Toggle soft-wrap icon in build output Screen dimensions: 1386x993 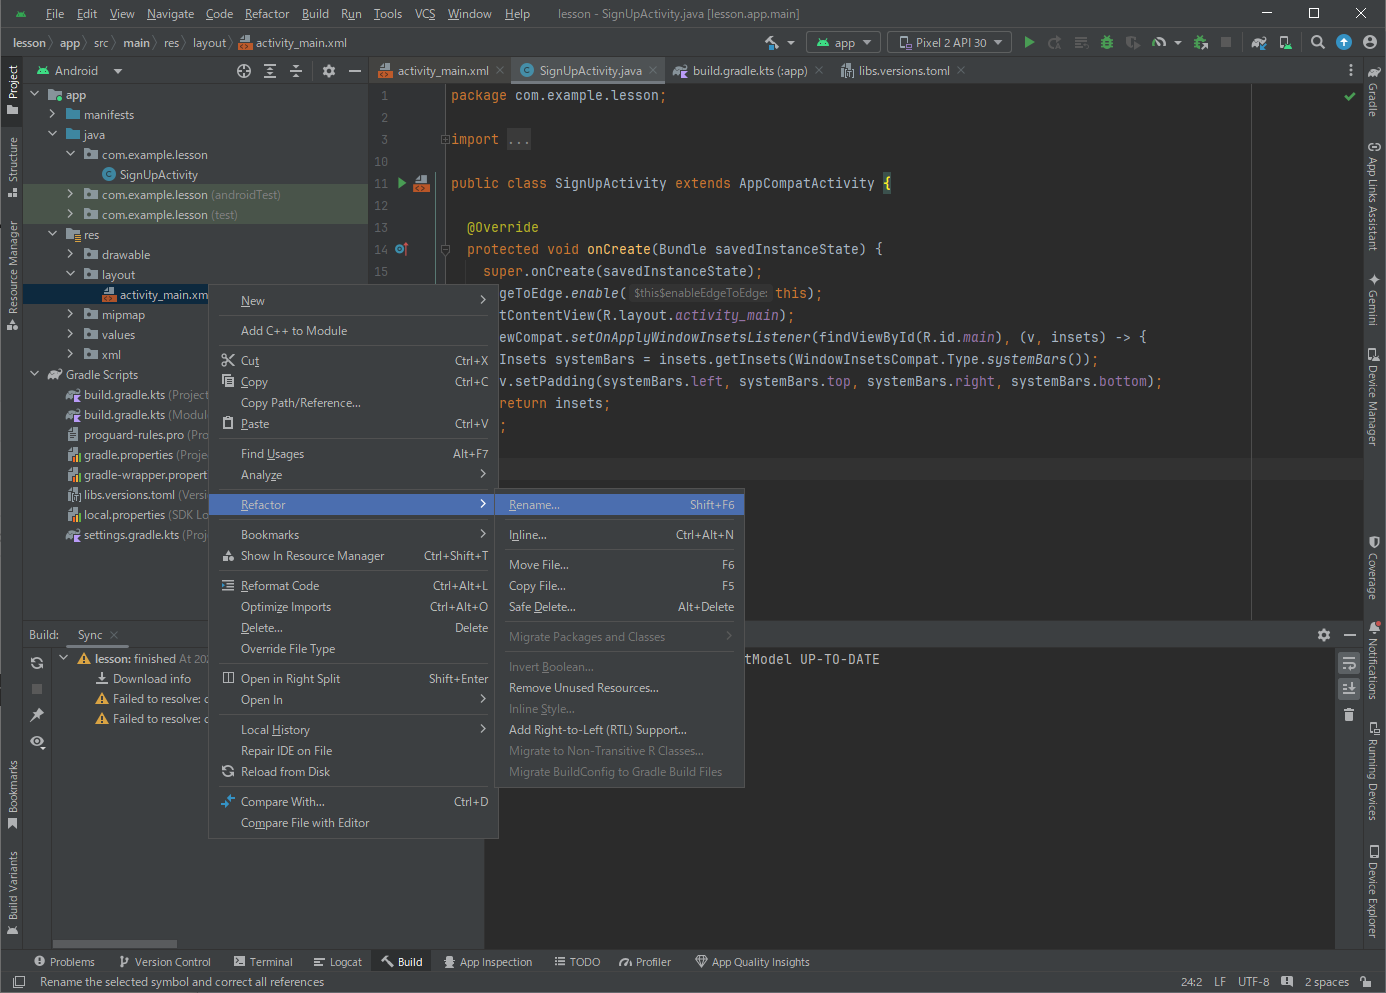[x=1349, y=663]
